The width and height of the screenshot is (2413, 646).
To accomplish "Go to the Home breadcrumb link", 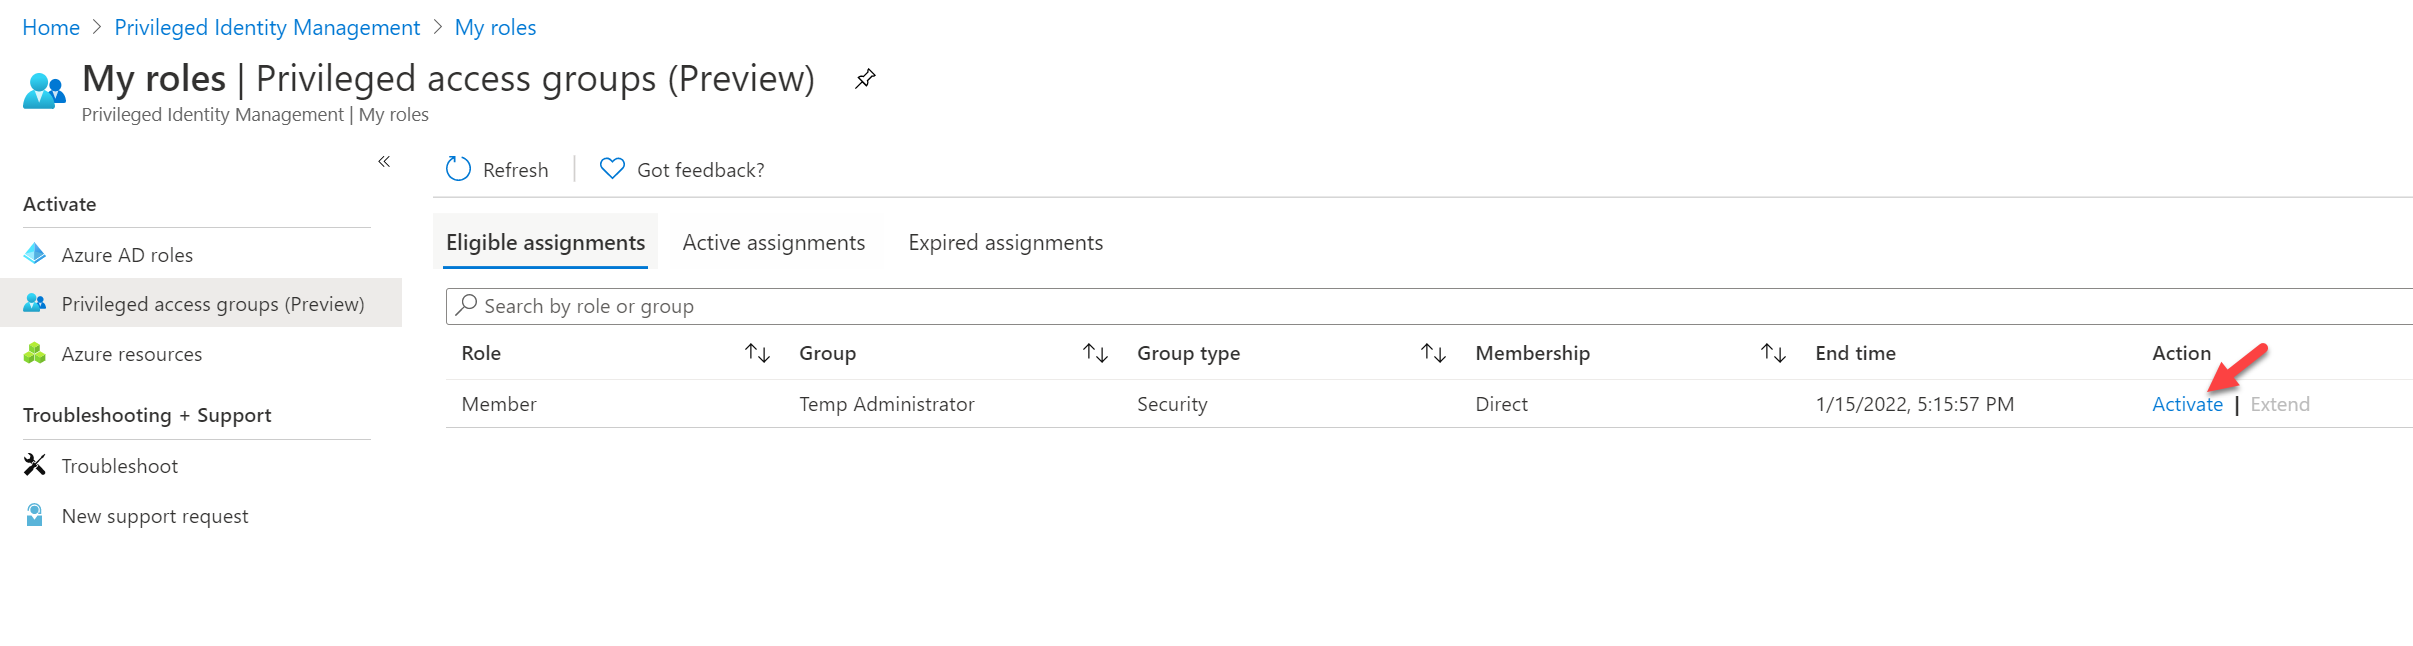I will point(51,27).
